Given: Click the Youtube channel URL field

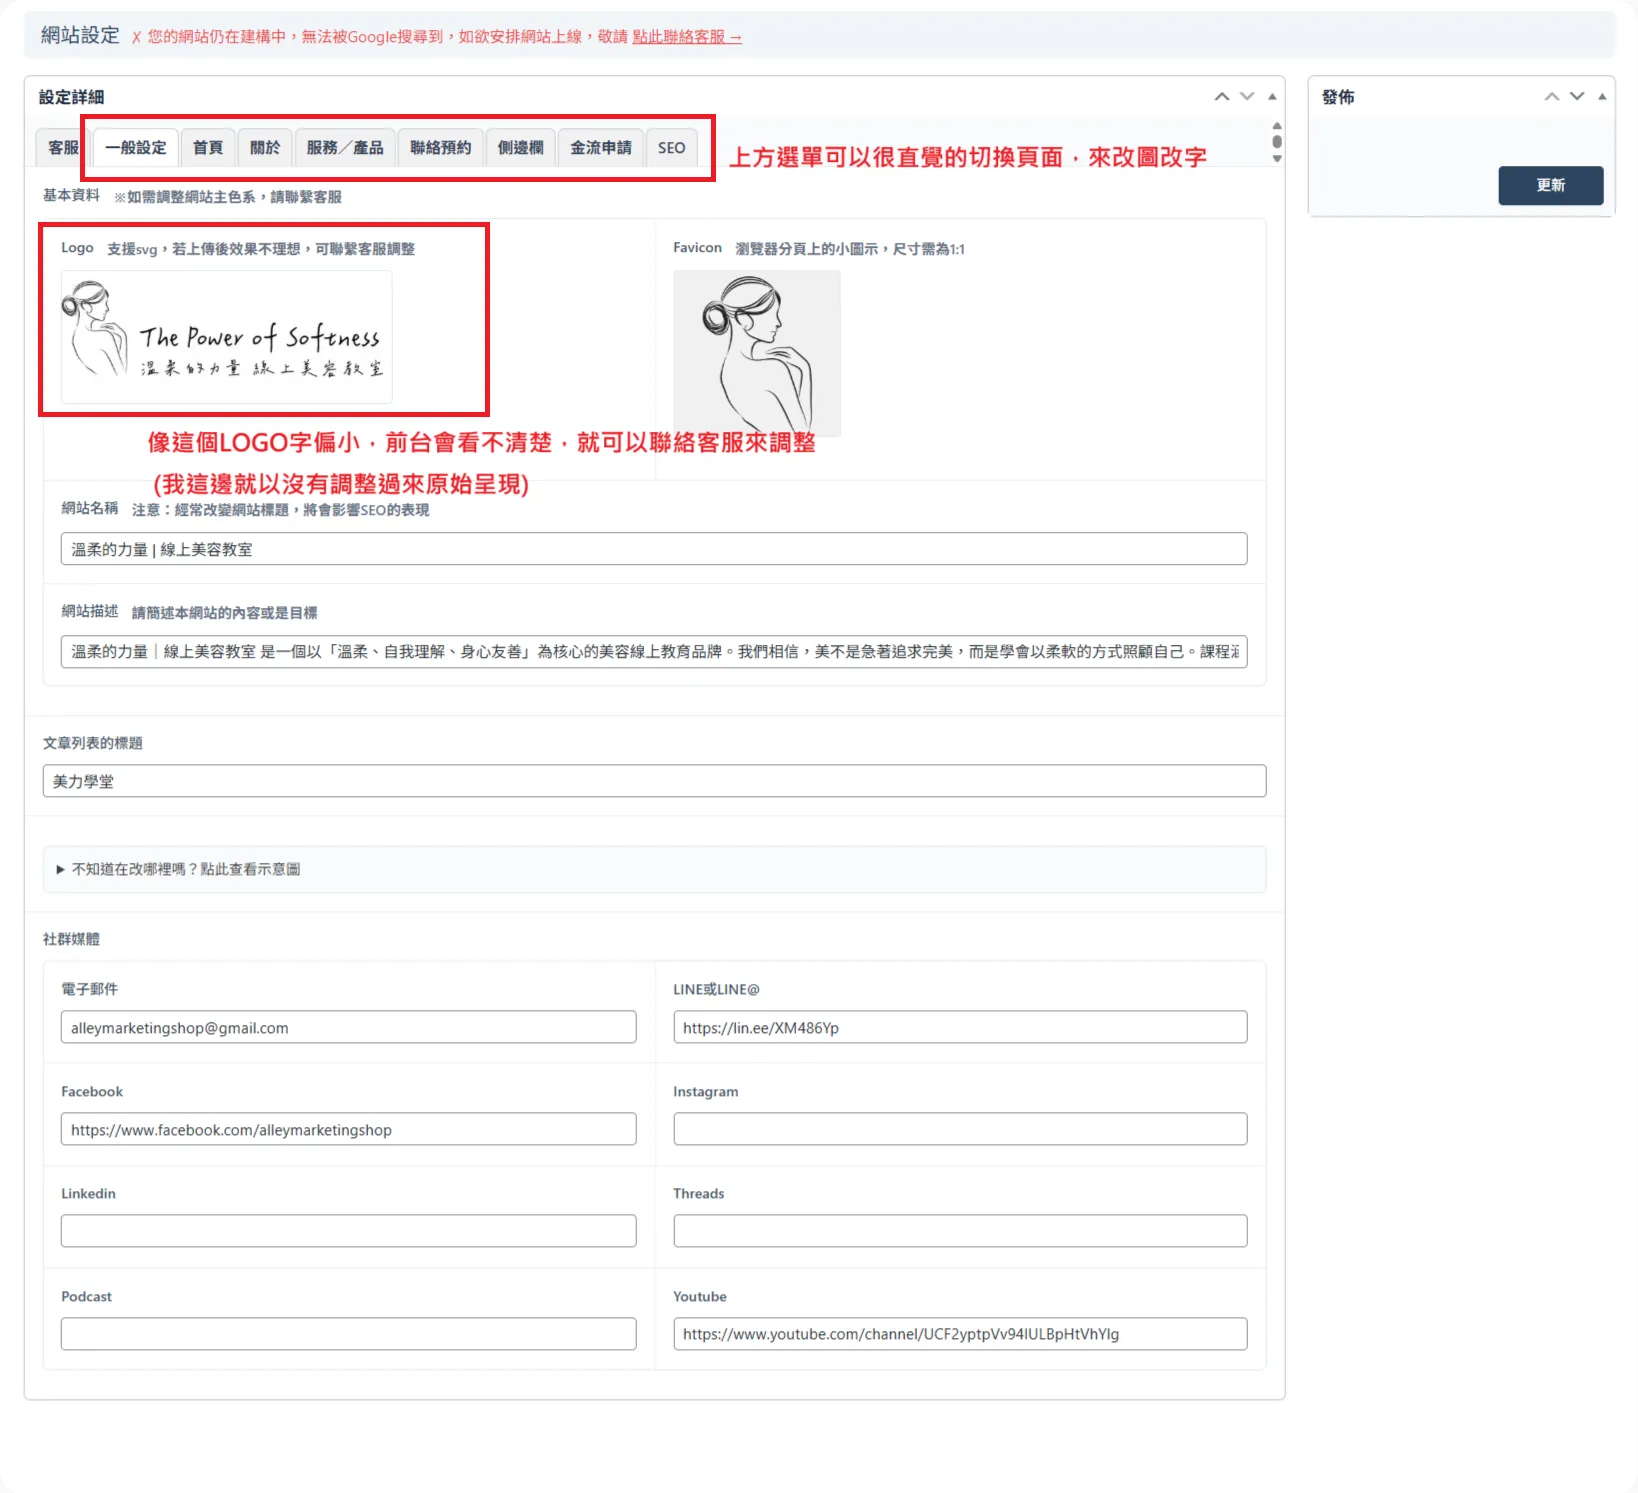Looking at the screenshot, I should click(960, 1334).
